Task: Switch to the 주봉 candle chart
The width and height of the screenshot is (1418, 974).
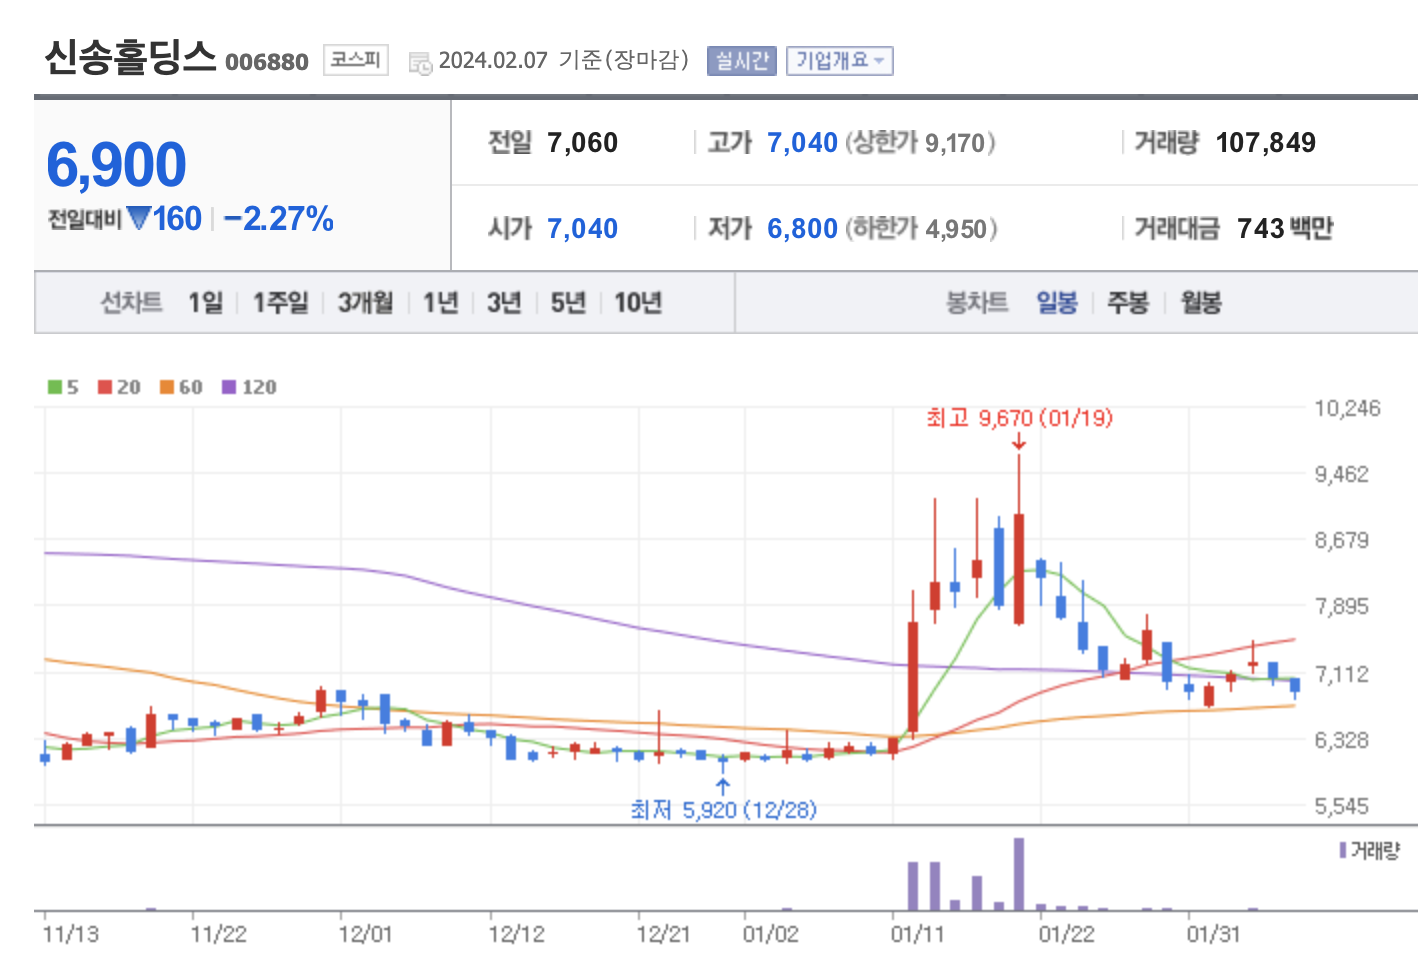Action: click(1128, 302)
